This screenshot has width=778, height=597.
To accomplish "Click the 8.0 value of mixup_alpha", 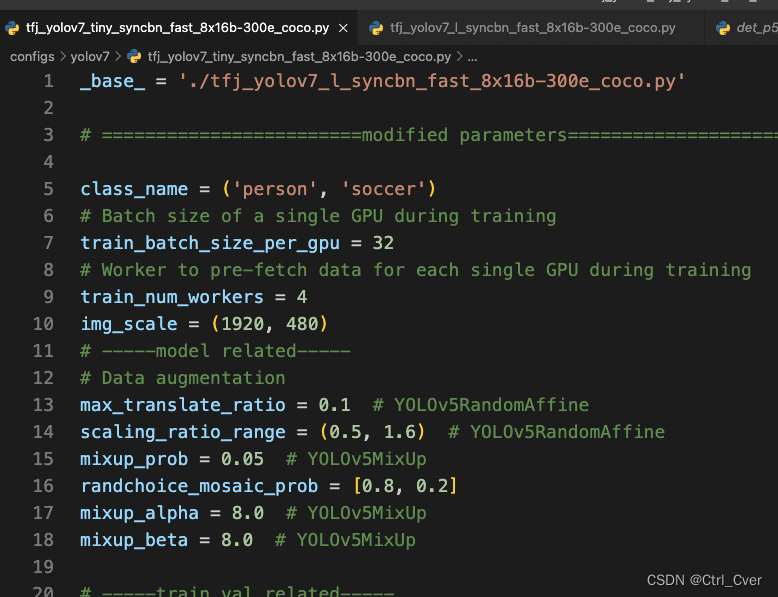I will (248, 513).
